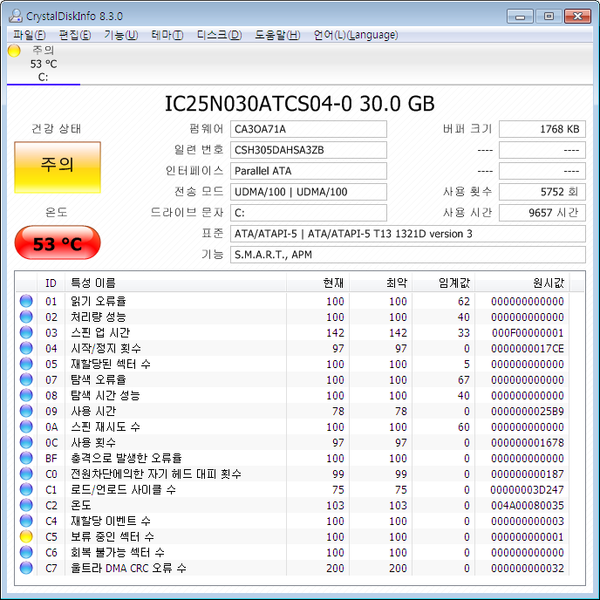Click the 원시값 column header
600x600 pixels.
(x=522, y=283)
